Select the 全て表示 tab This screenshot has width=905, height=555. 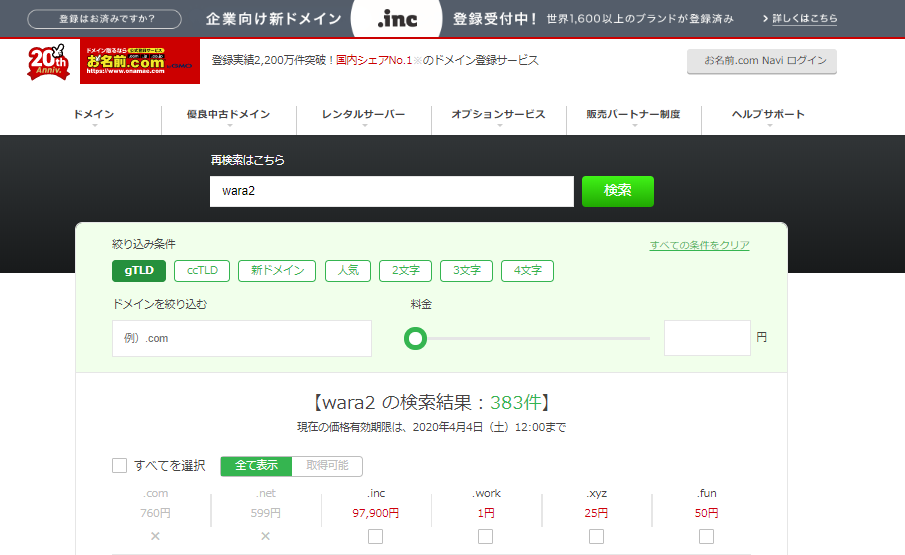[x=256, y=466]
